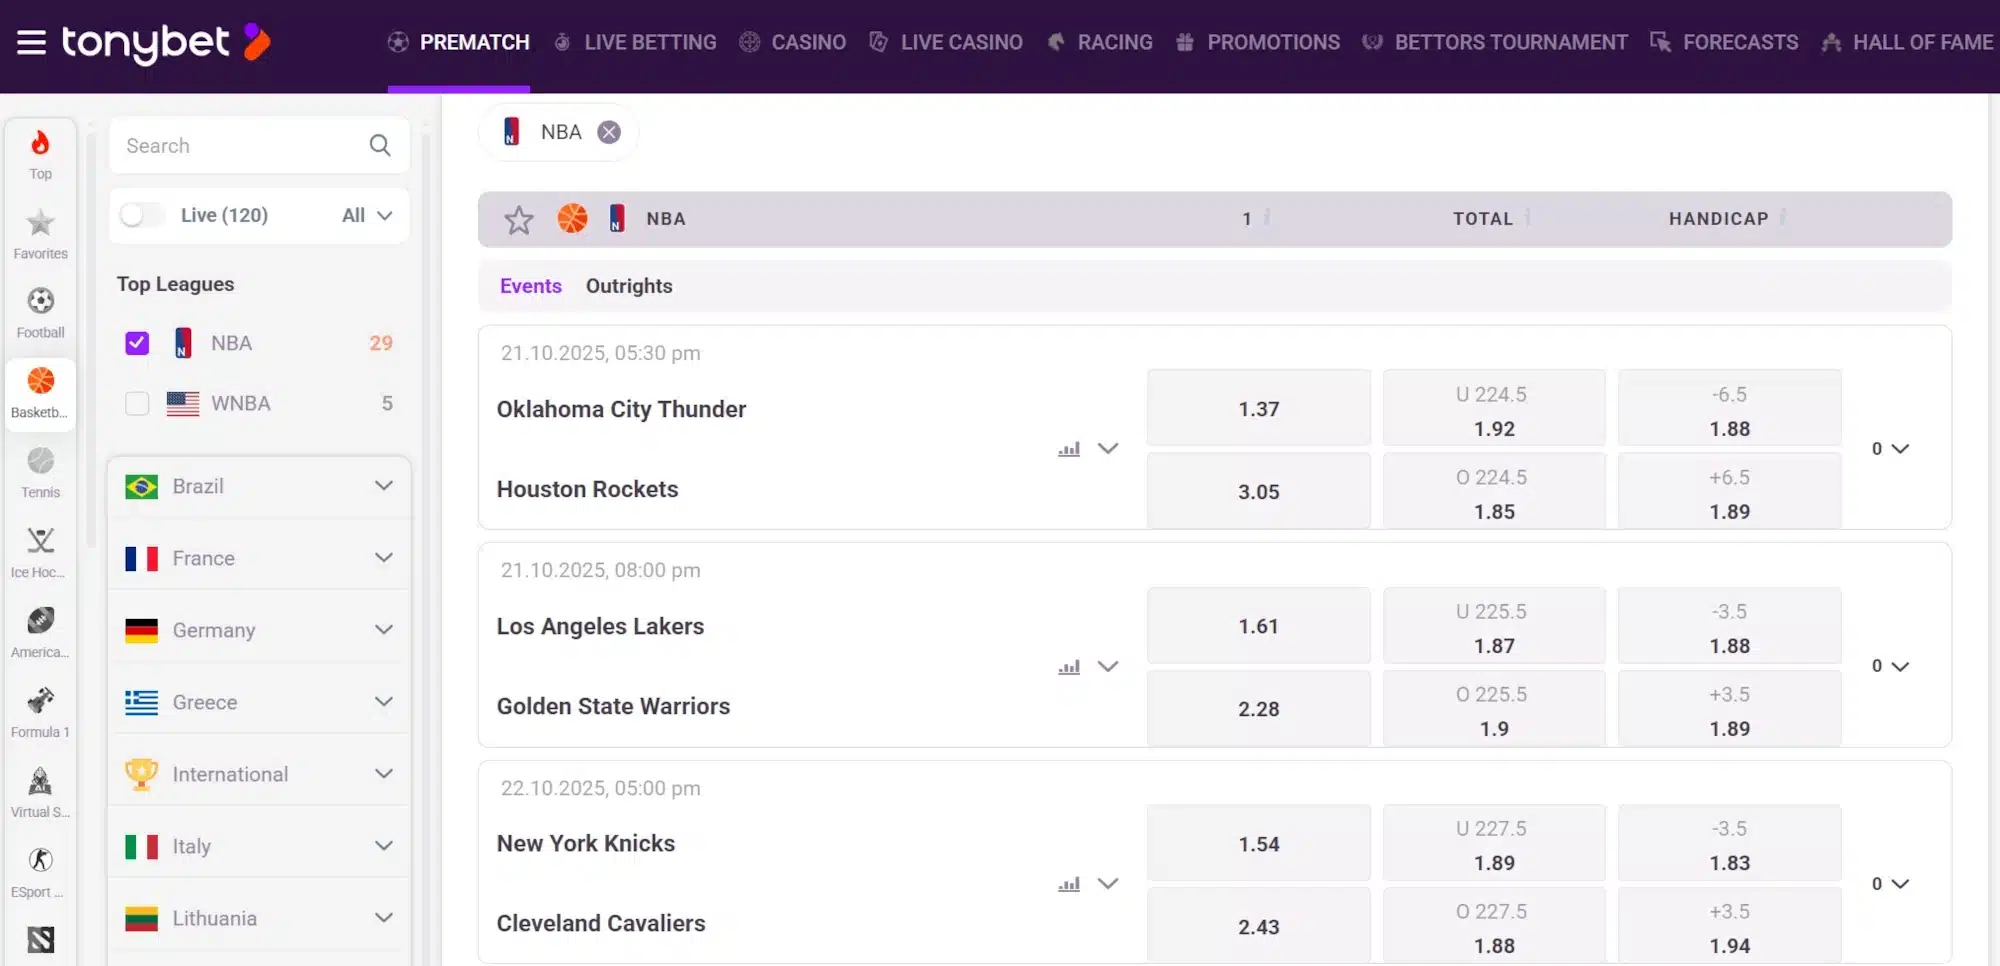Bet on Oklahoma City Thunder at 1.37
Viewport: 2000px width, 966px height.
(1258, 408)
